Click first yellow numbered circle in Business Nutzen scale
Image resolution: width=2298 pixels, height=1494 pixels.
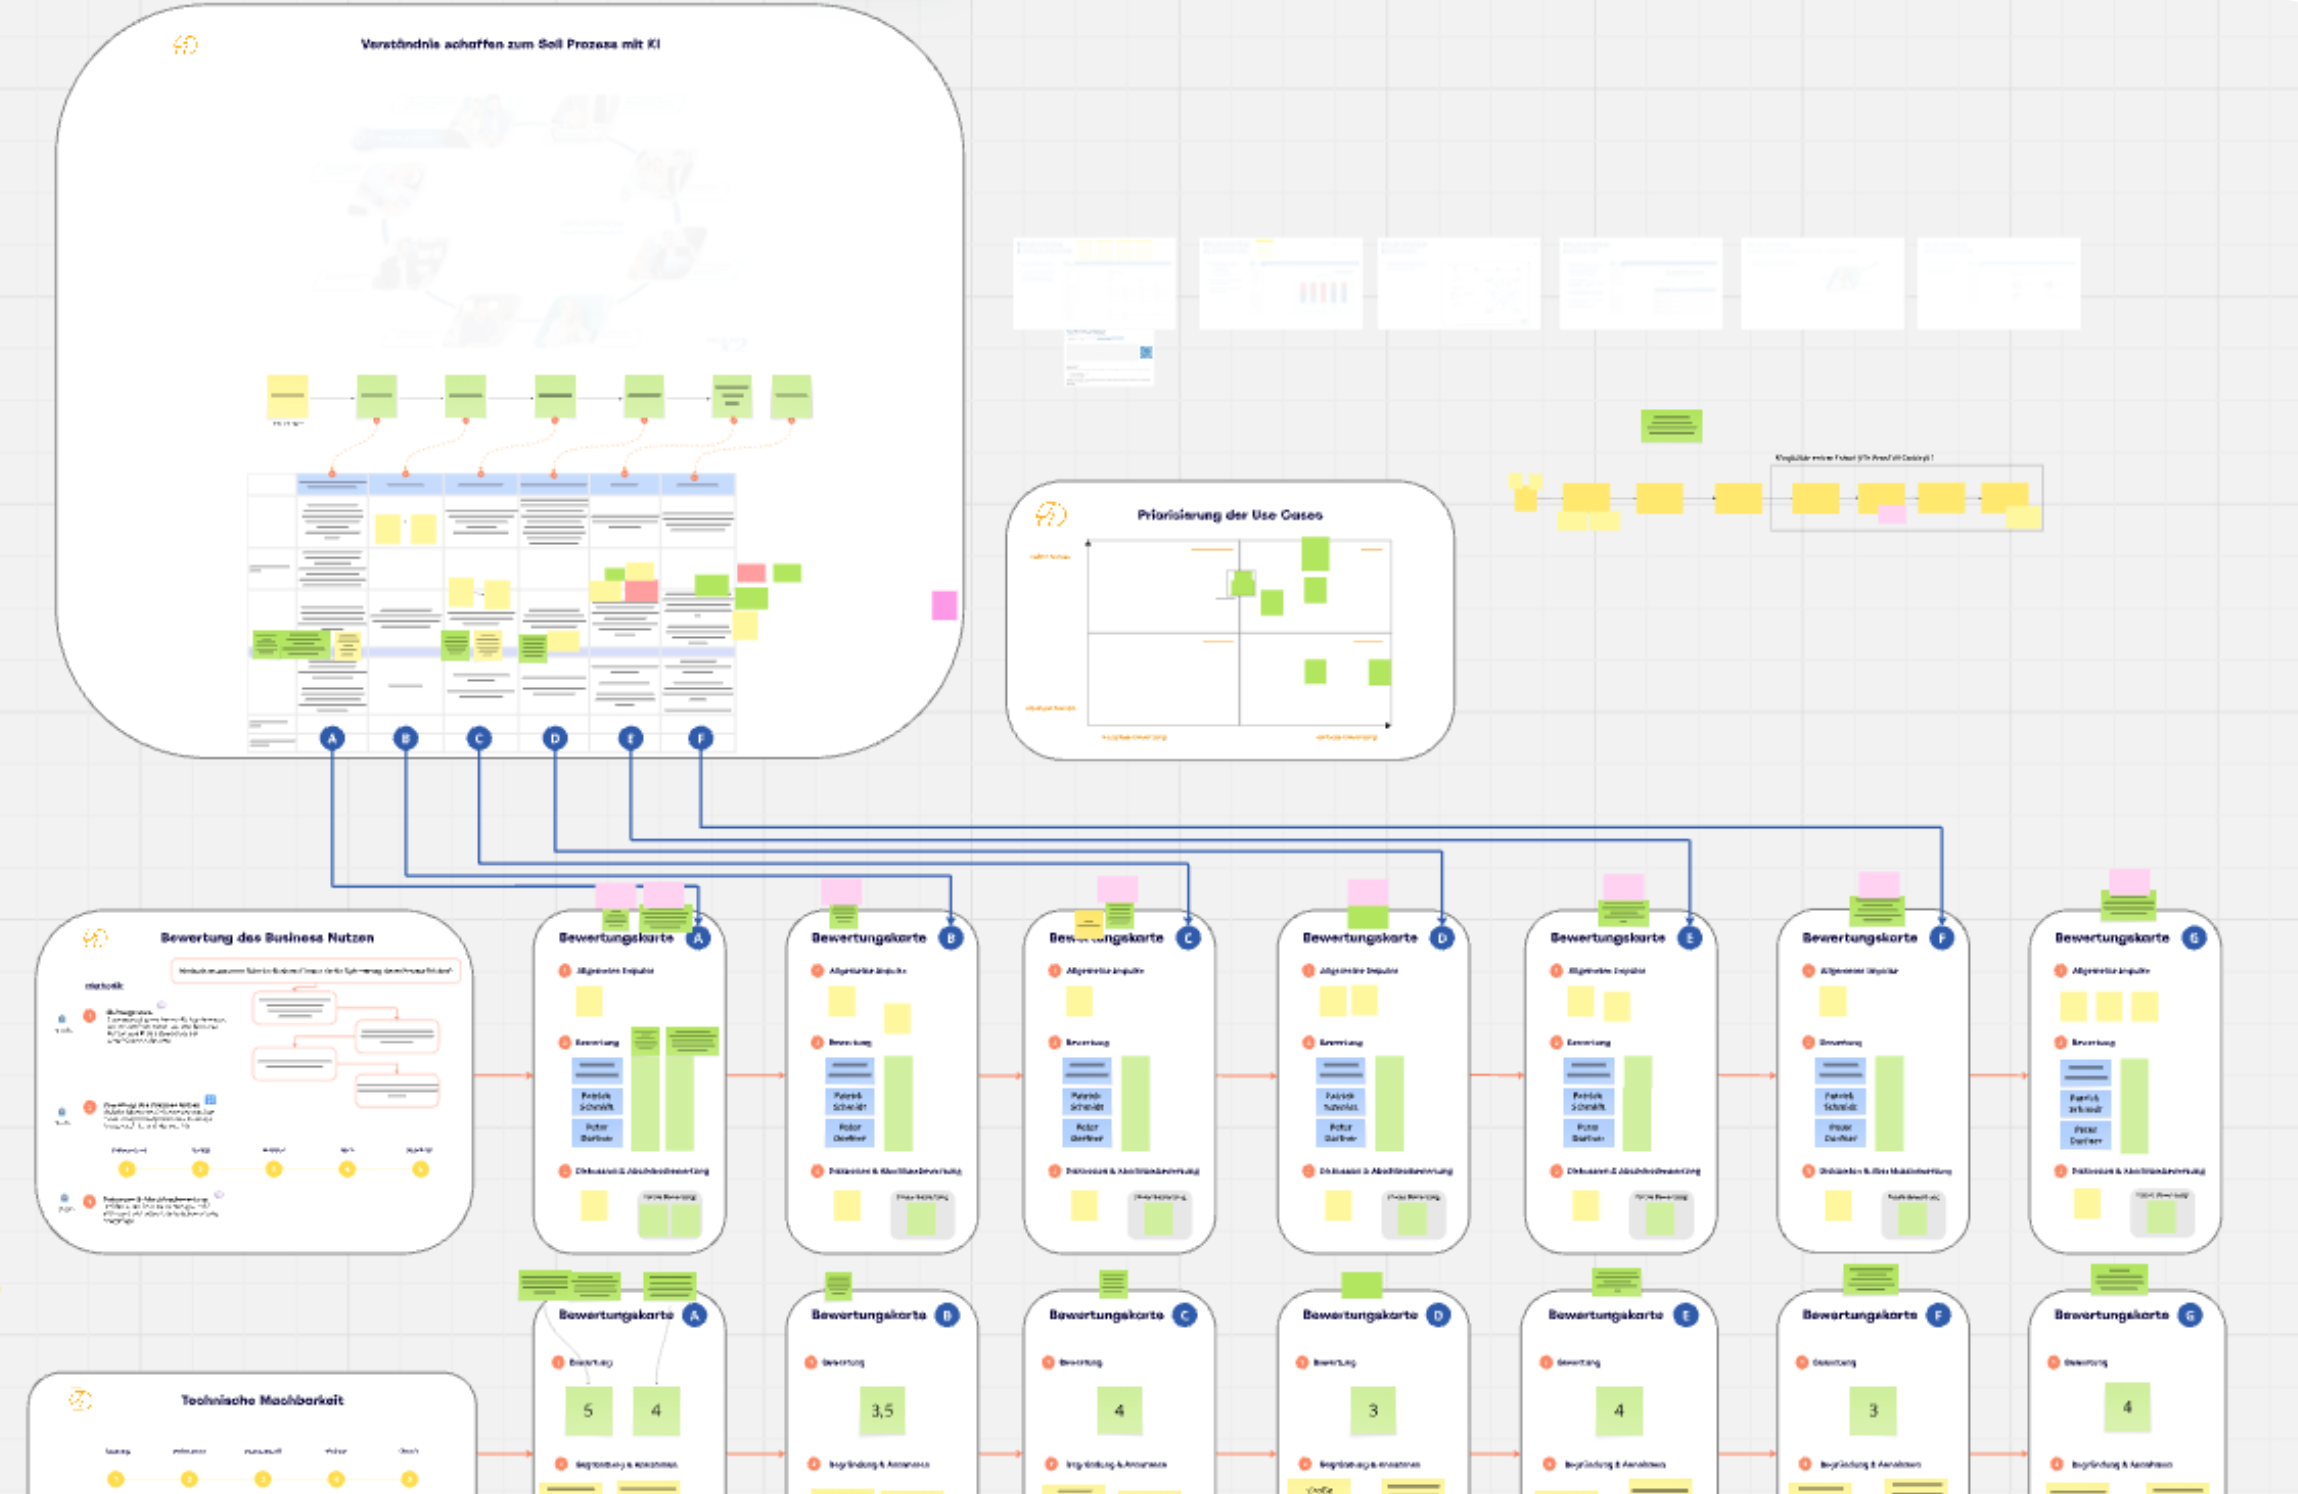click(126, 1168)
